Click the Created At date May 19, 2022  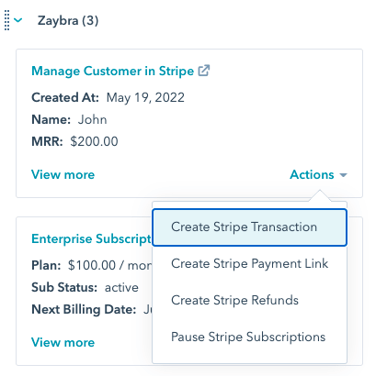tap(145, 98)
